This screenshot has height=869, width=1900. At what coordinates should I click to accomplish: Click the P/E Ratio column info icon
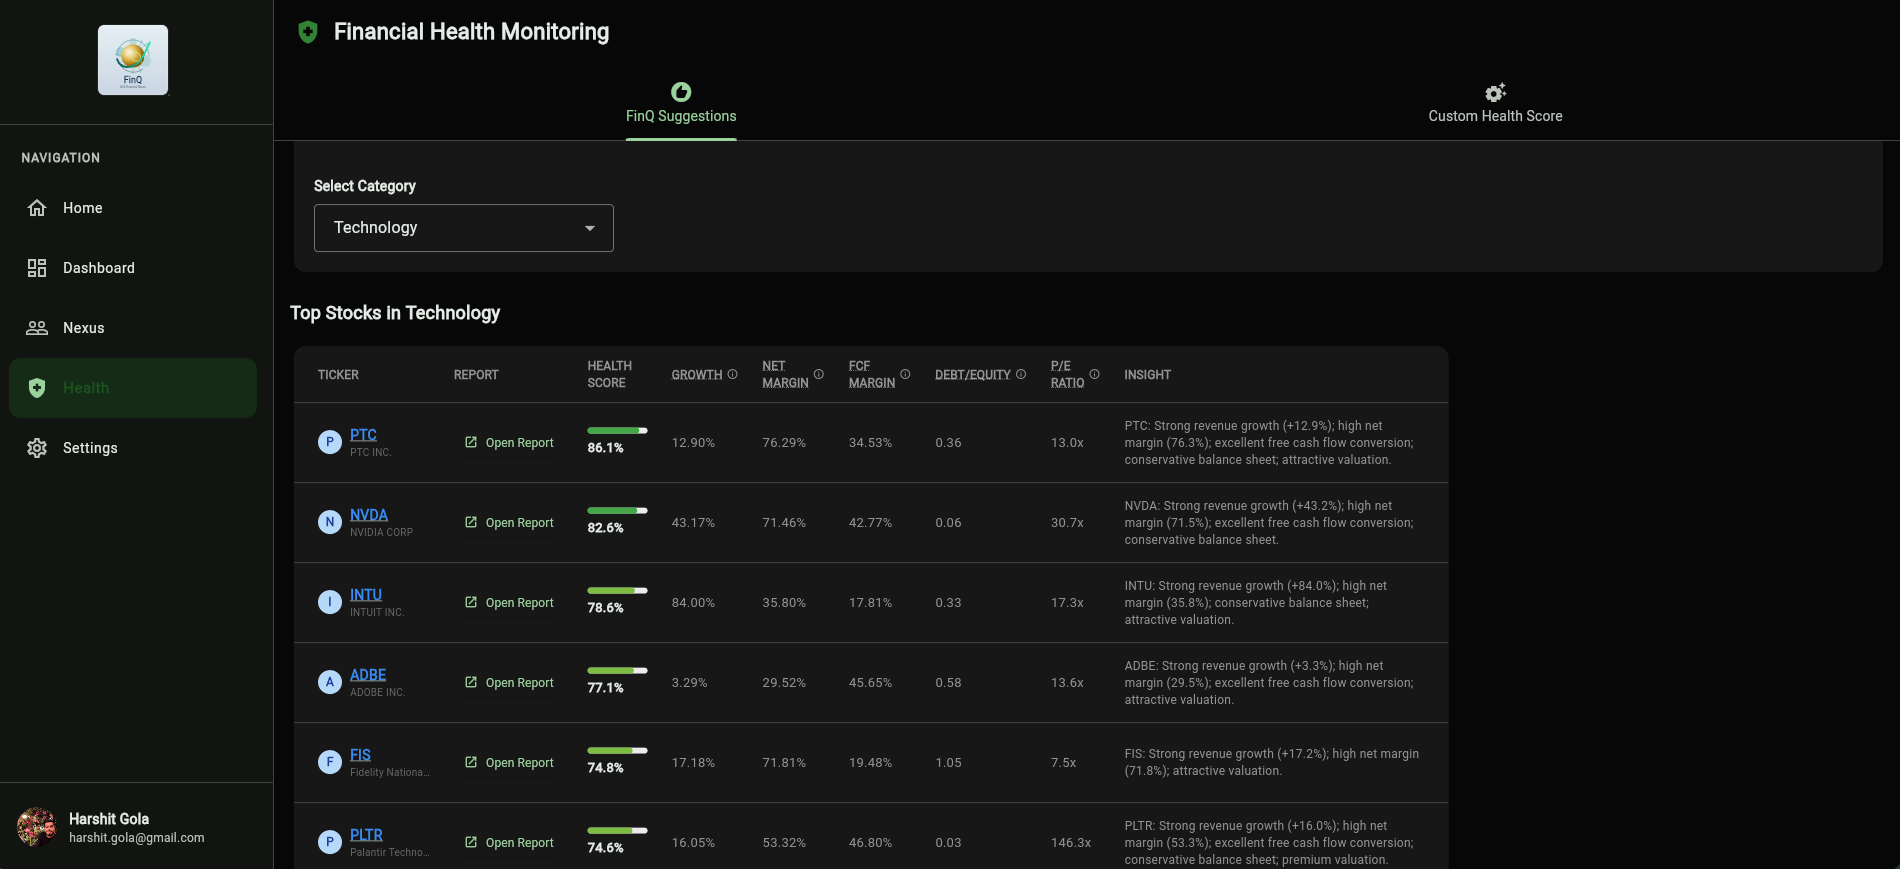pos(1094,374)
